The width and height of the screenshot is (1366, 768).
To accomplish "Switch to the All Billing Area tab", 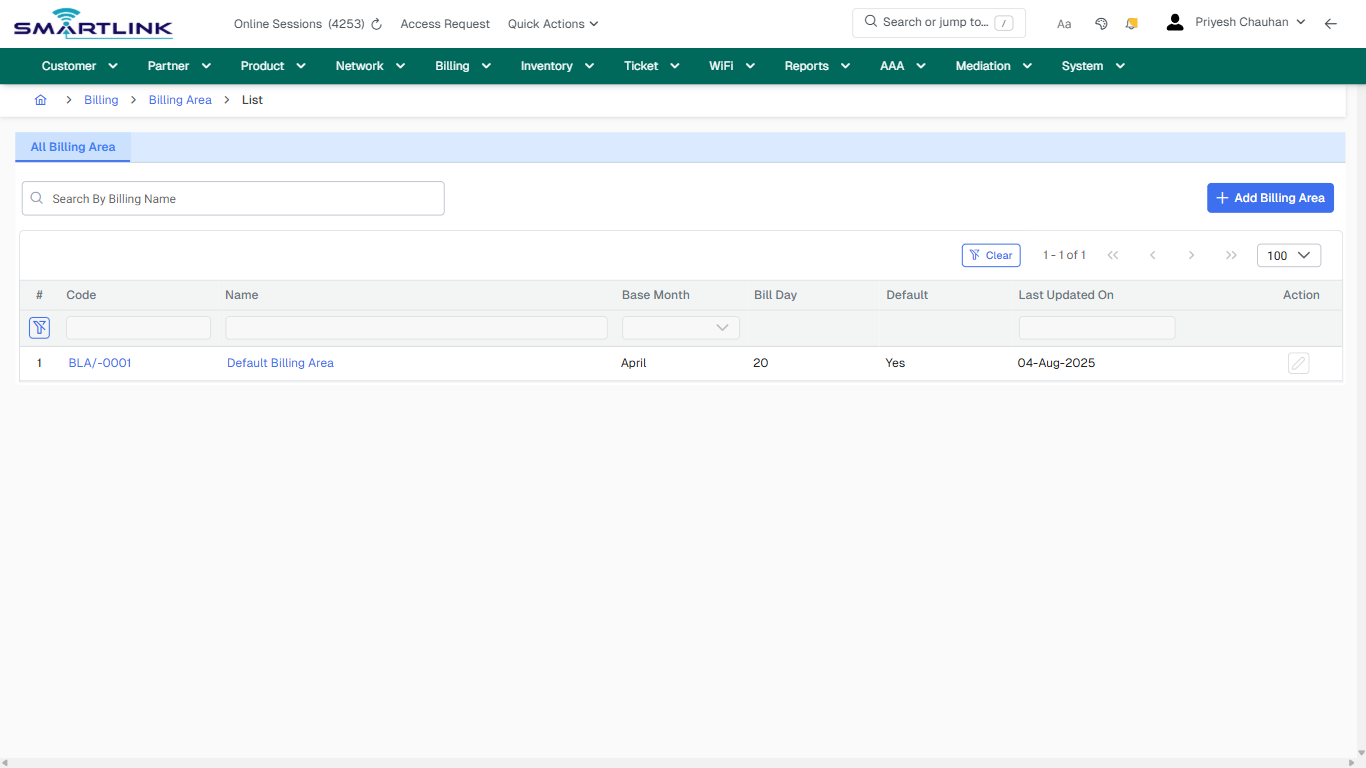I will tap(72, 147).
